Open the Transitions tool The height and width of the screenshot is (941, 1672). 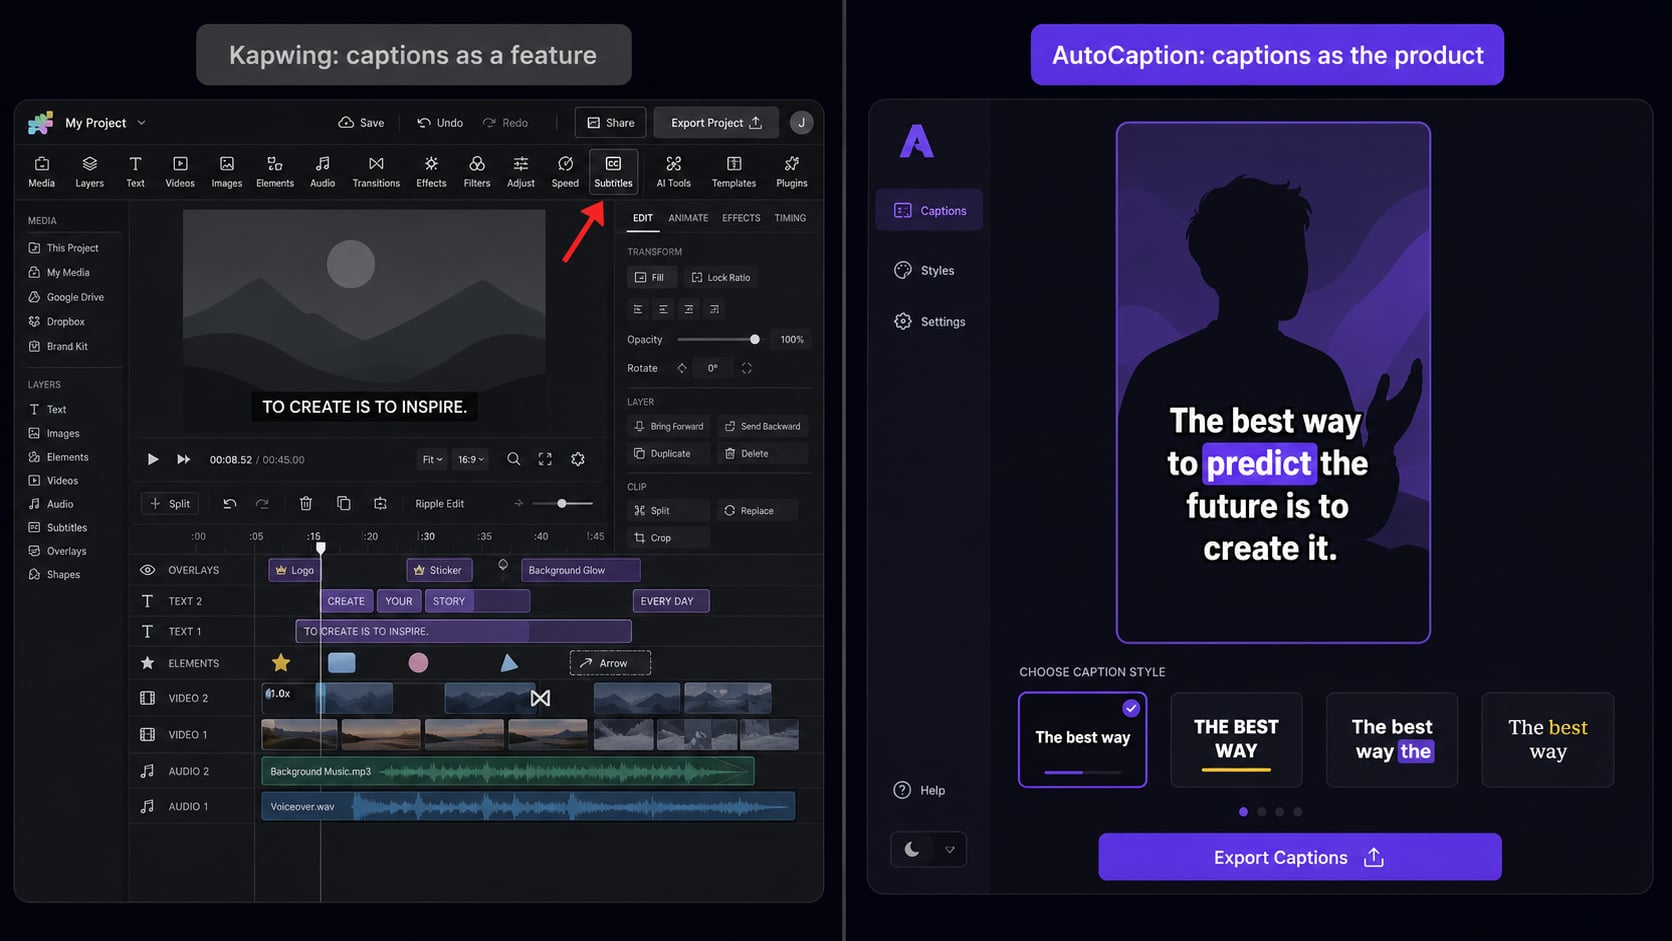coord(376,171)
